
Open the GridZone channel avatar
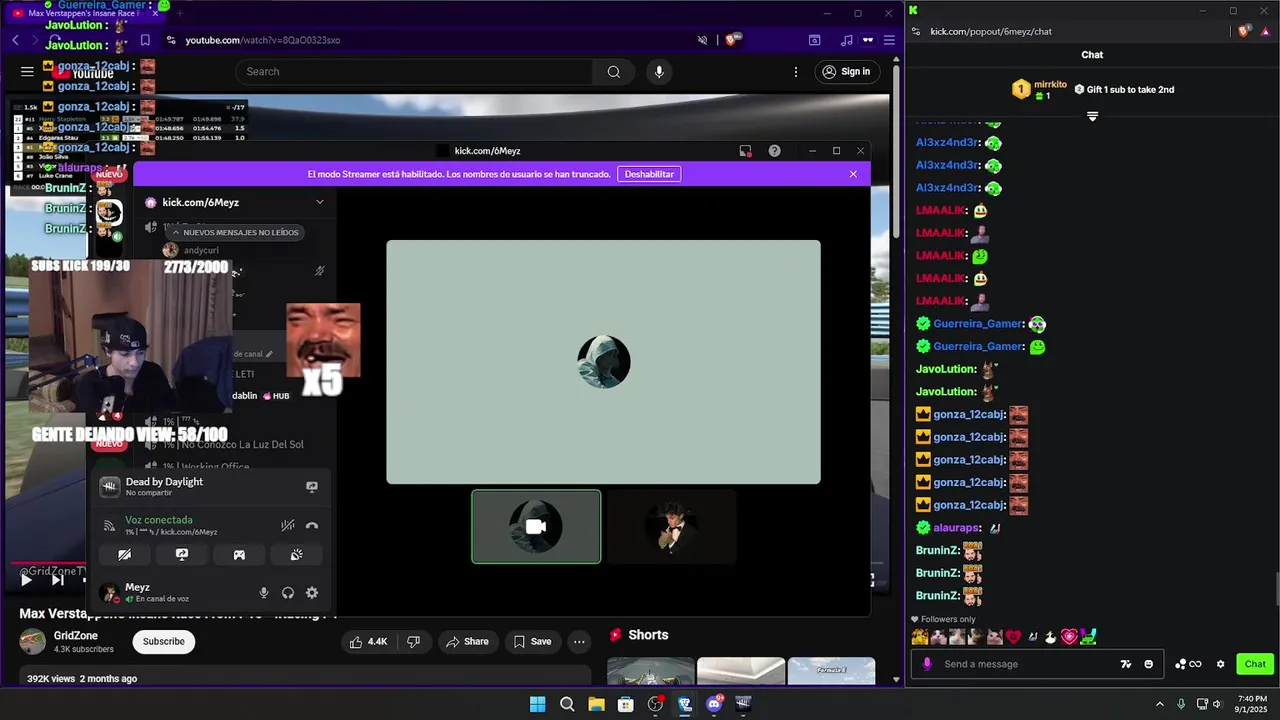[x=33, y=642]
